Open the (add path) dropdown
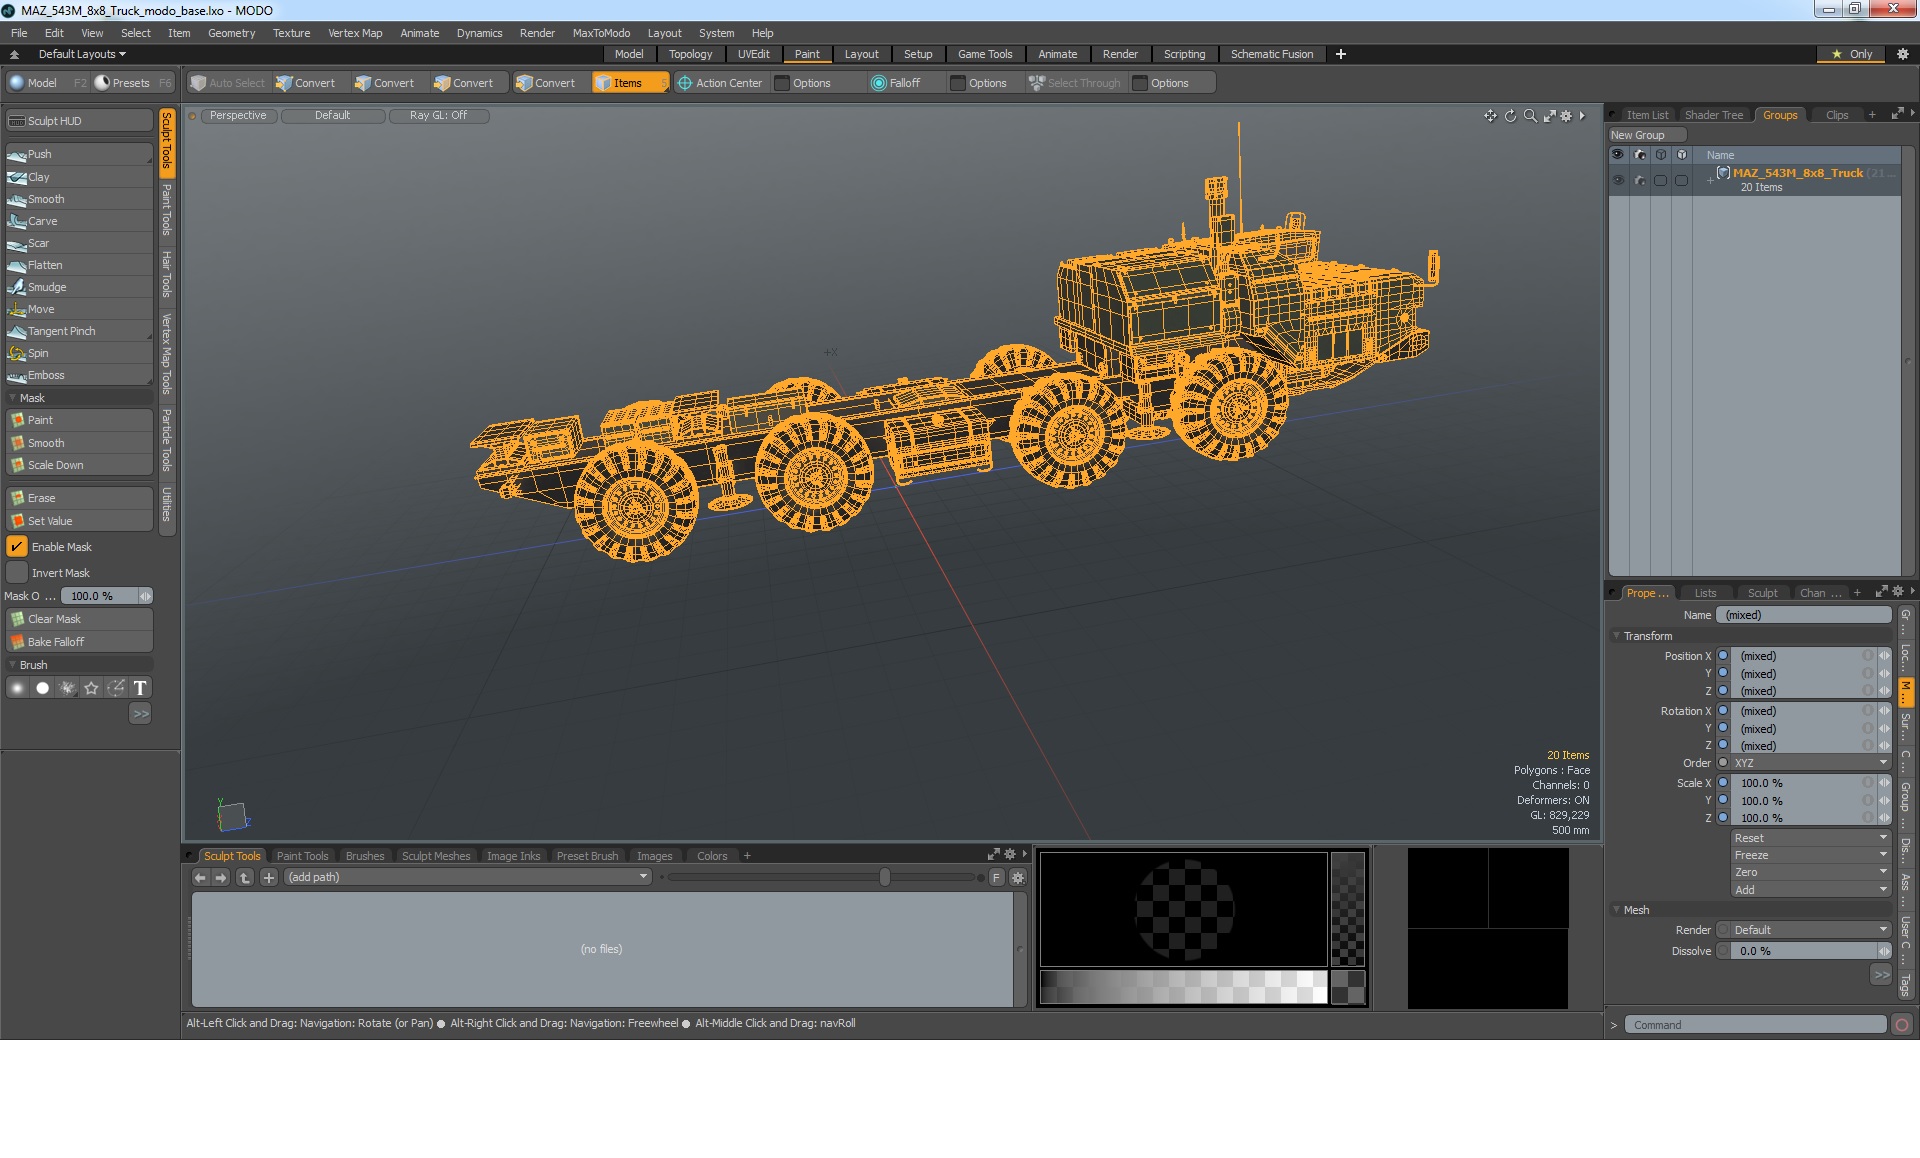The height and width of the screenshot is (1158, 1920). point(468,877)
